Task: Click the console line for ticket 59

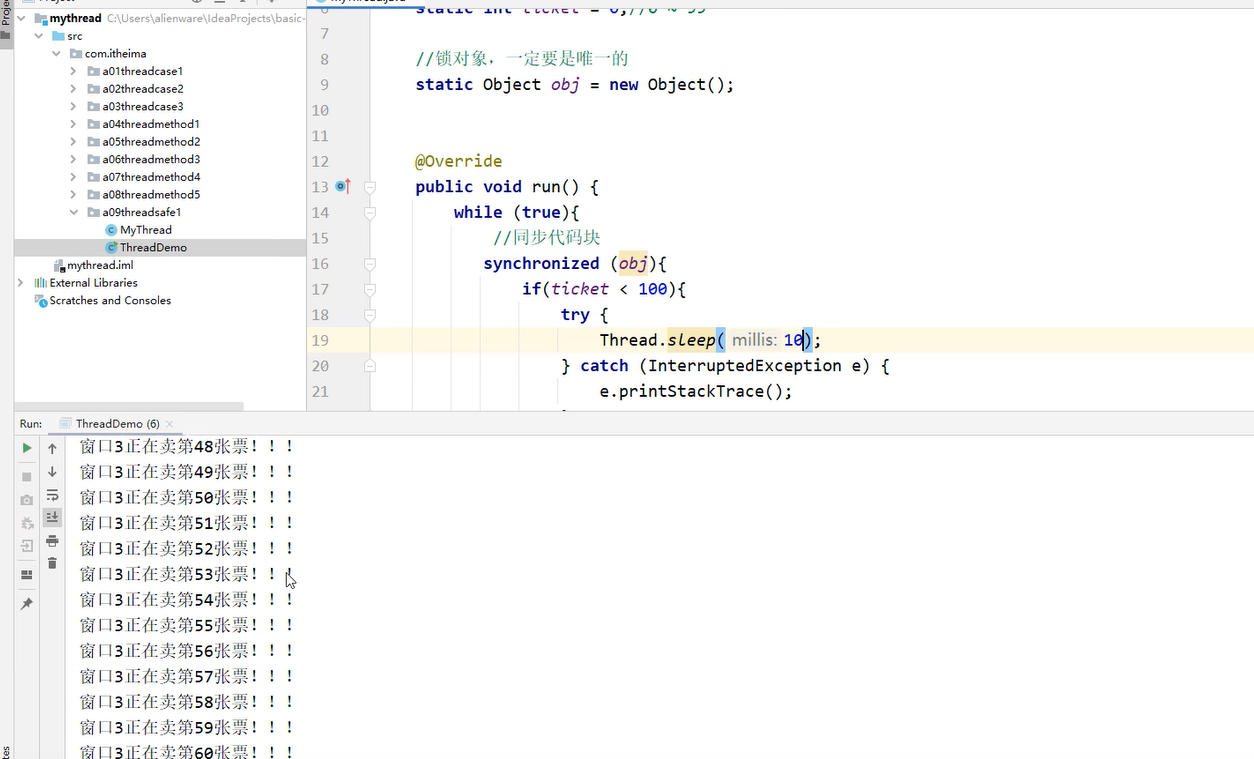Action: pyautogui.click(x=187, y=727)
